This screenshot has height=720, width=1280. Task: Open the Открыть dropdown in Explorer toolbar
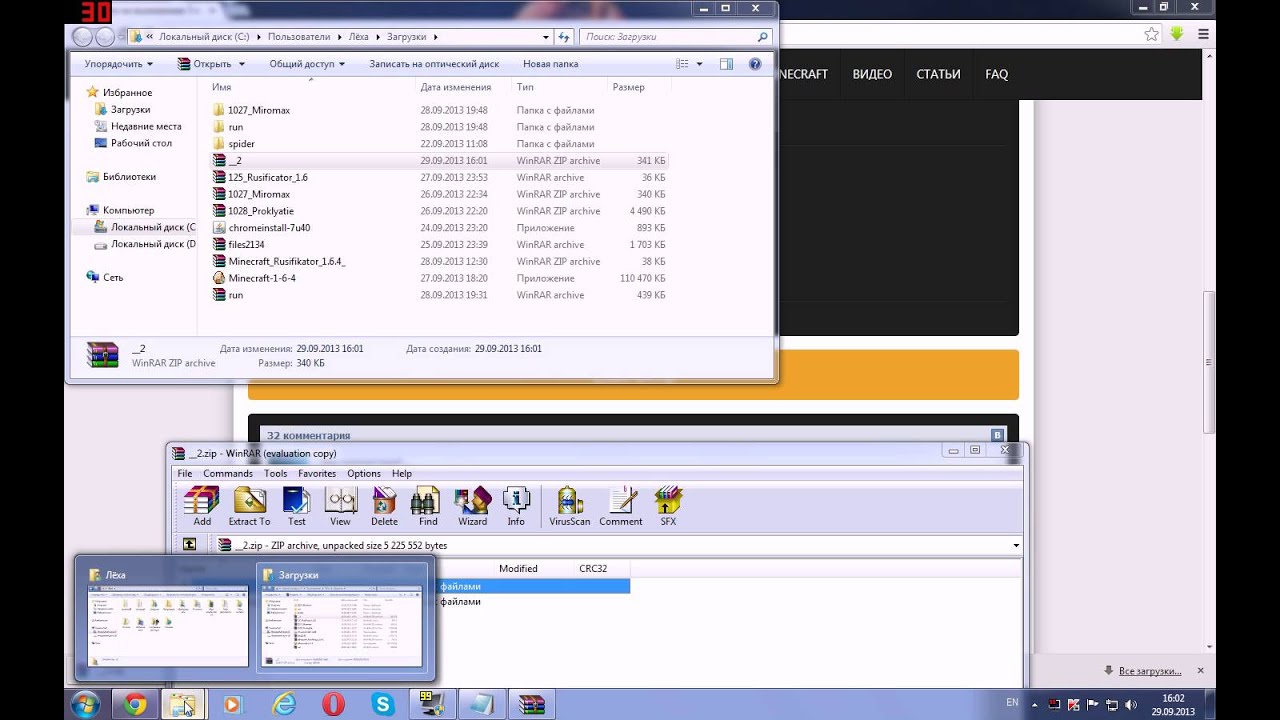(x=211, y=64)
